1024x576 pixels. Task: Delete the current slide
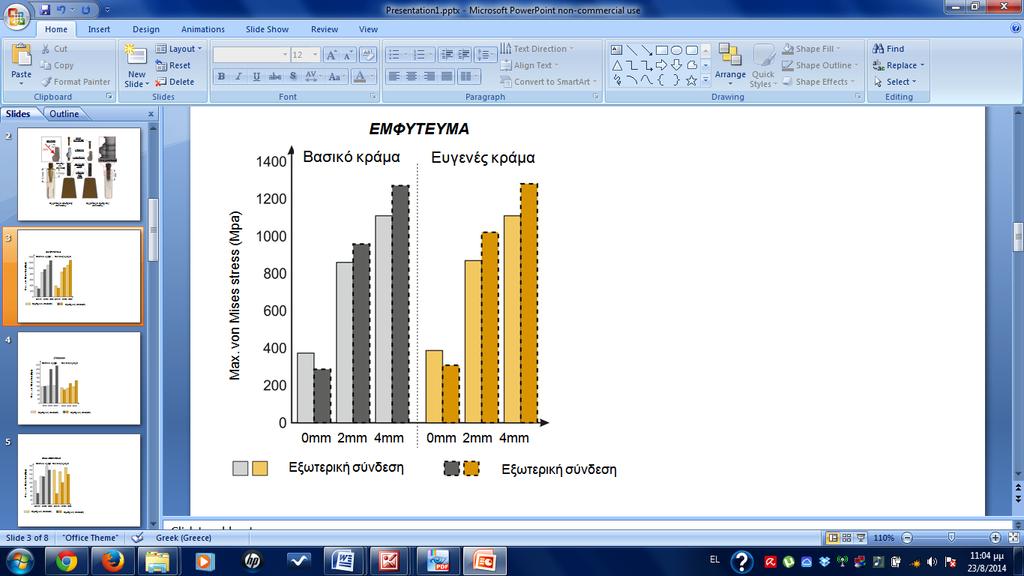(x=174, y=82)
